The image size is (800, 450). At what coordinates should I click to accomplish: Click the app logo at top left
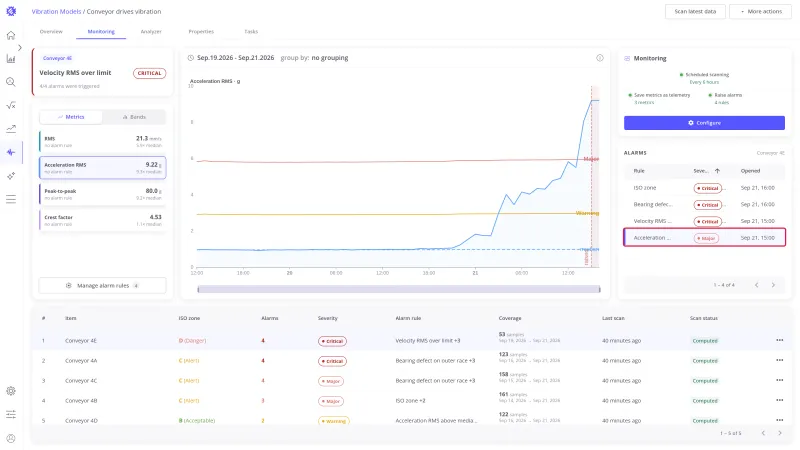click(x=11, y=11)
